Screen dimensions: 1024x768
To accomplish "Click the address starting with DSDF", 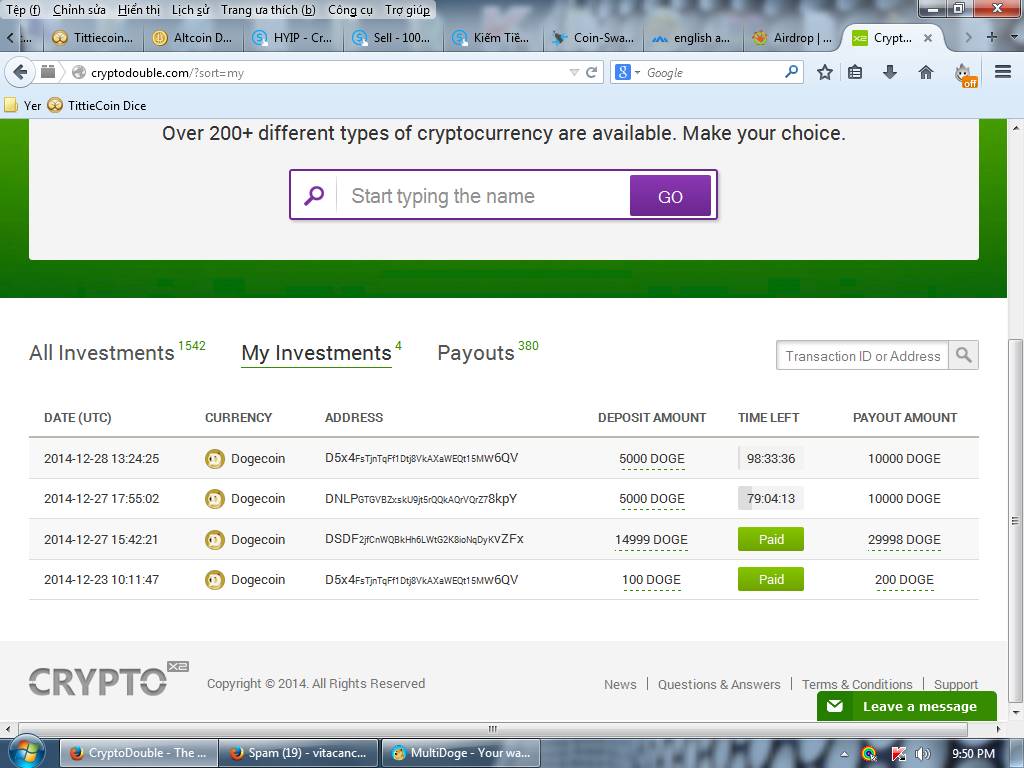I will (424, 539).
